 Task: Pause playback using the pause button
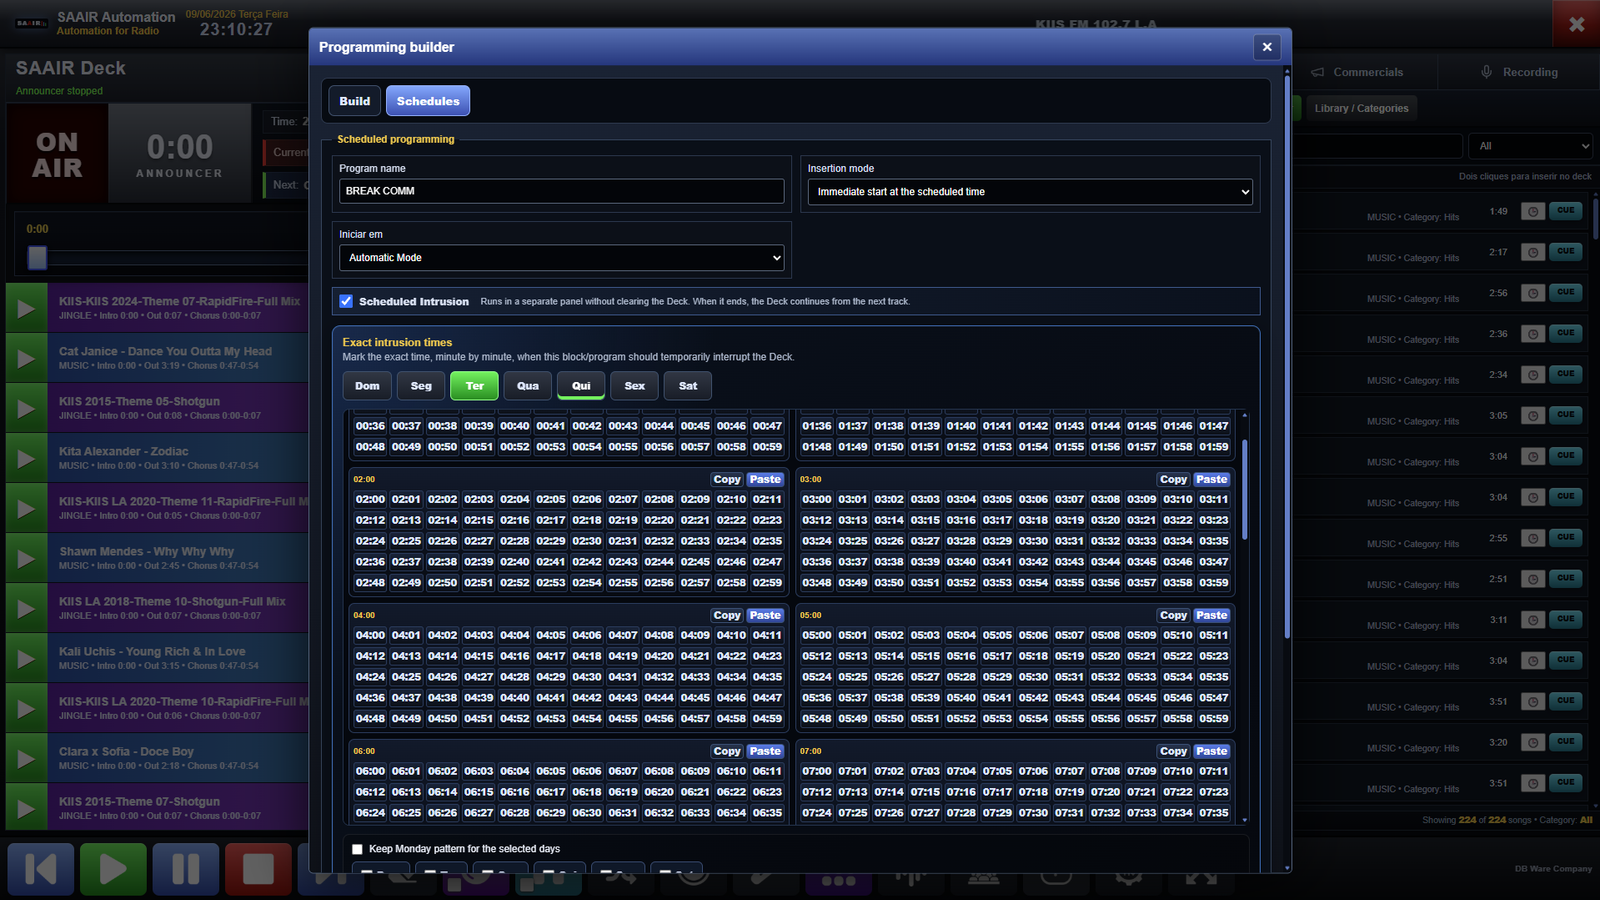[x=186, y=869]
